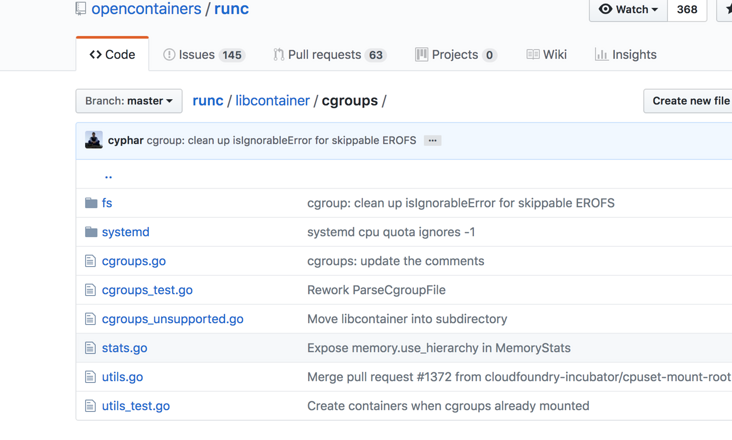Open the Wiki tab
The width and height of the screenshot is (732, 440).
coord(546,55)
